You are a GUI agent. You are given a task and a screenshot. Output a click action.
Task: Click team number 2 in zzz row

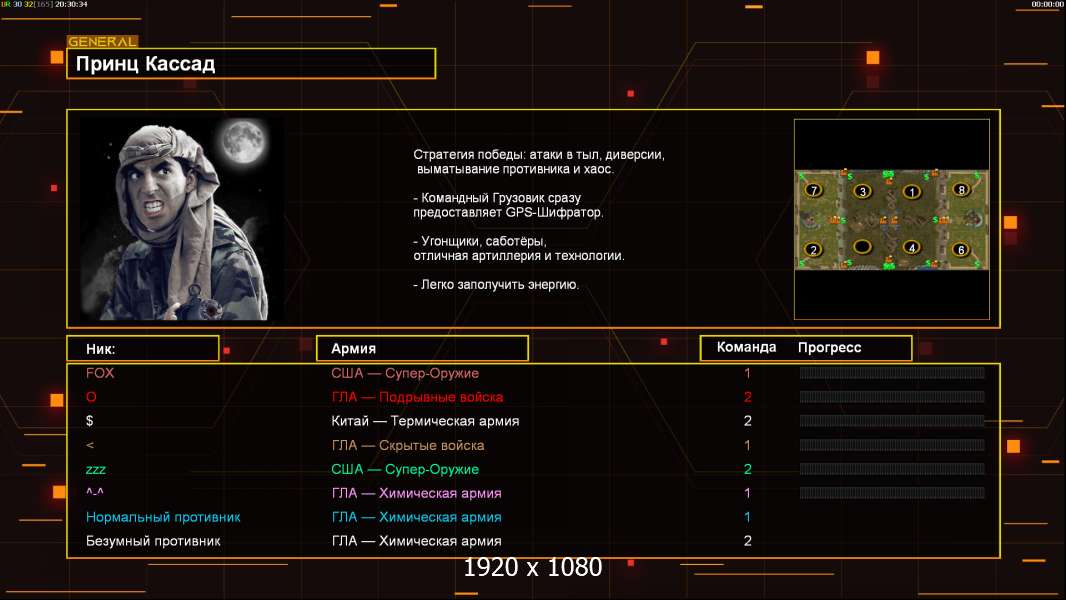[x=747, y=469]
